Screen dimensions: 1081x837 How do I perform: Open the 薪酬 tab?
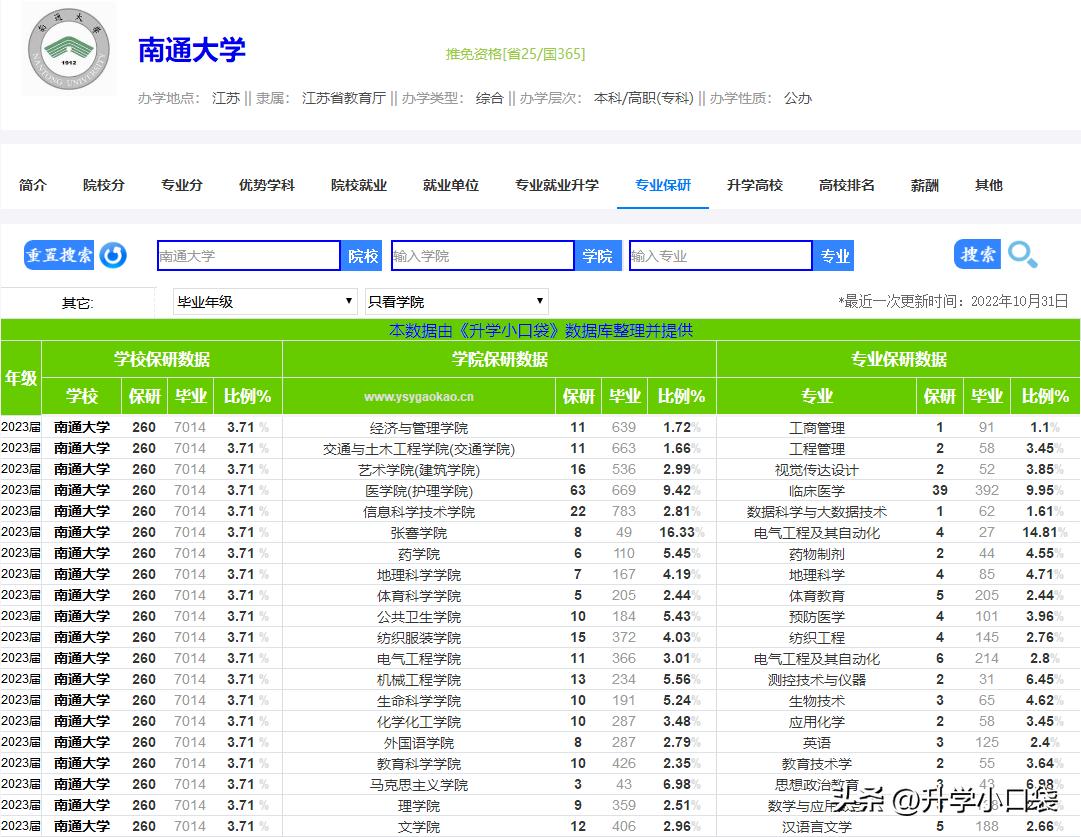tap(923, 185)
